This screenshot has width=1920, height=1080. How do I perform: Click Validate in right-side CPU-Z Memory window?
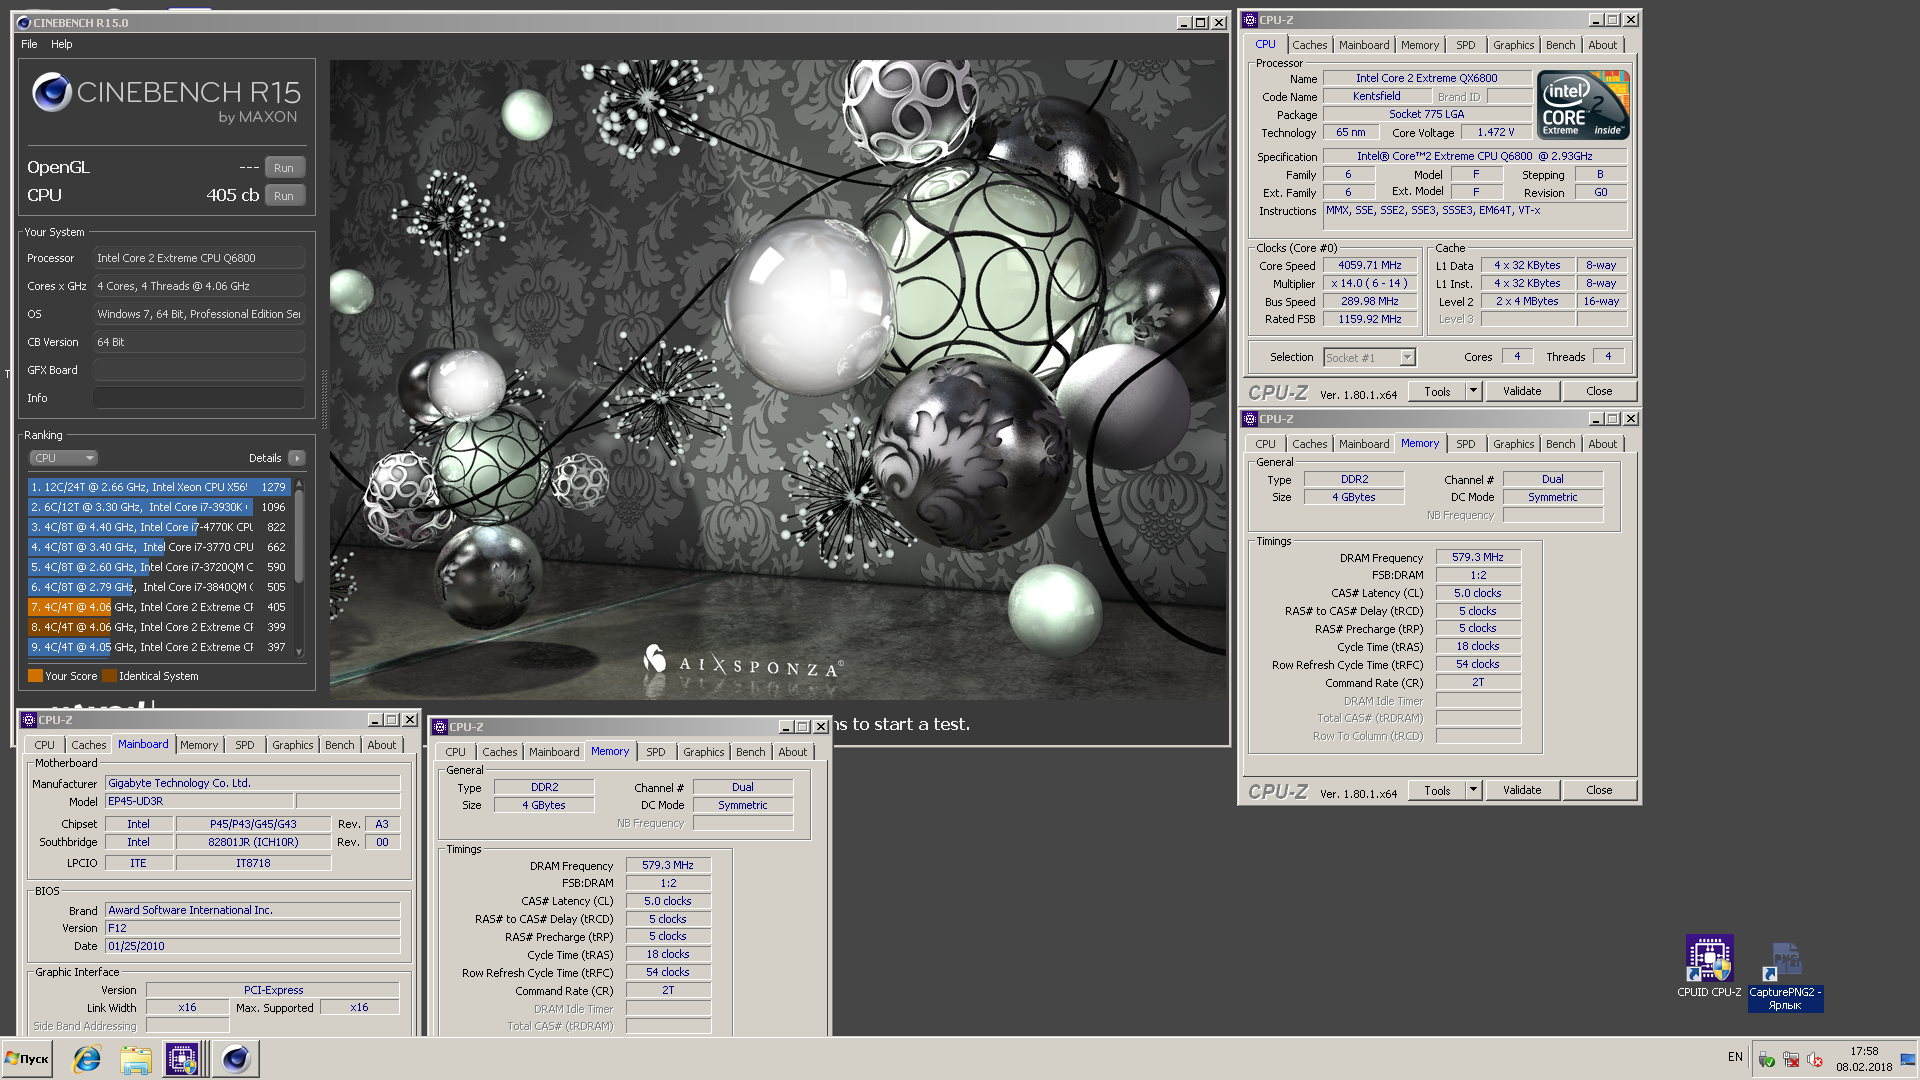click(1522, 791)
